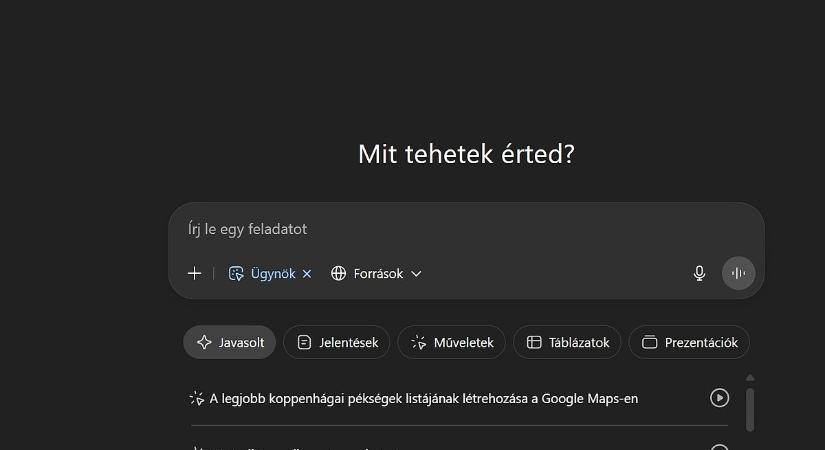Start voice mode with waveform button
Viewport: 825px width, 450px height.
738,273
